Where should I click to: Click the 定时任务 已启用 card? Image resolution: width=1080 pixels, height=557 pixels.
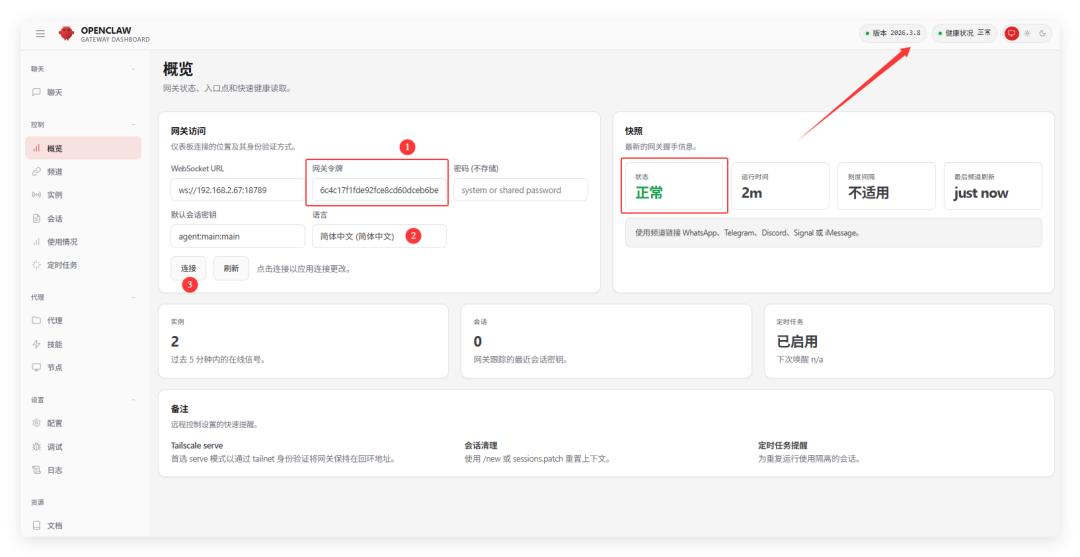pyautogui.click(x=909, y=341)
